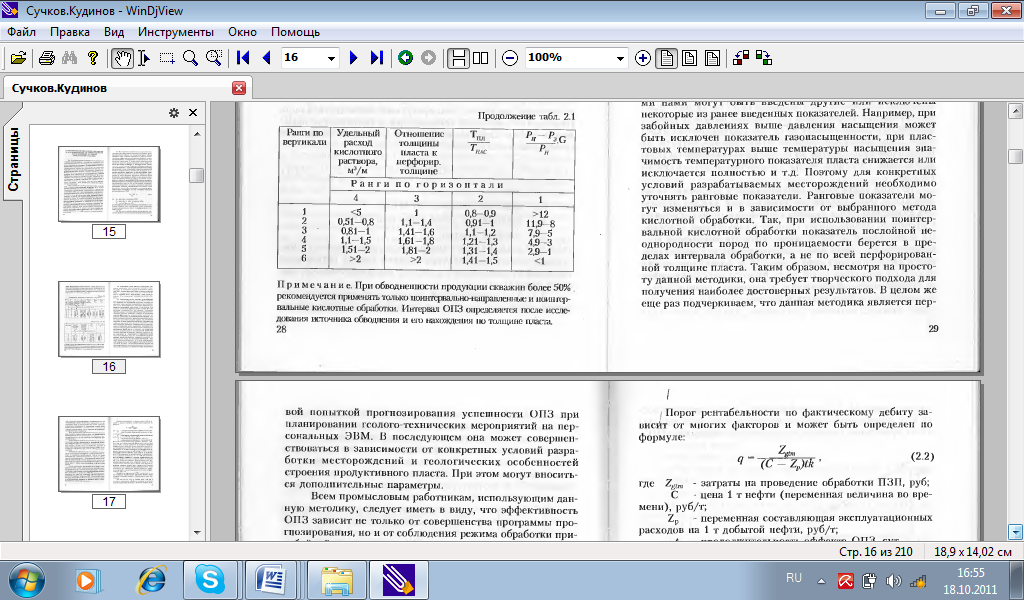Open the Правка menu
The height and width of the screenshot is (600, 1024).
click(x=70, y=32)
